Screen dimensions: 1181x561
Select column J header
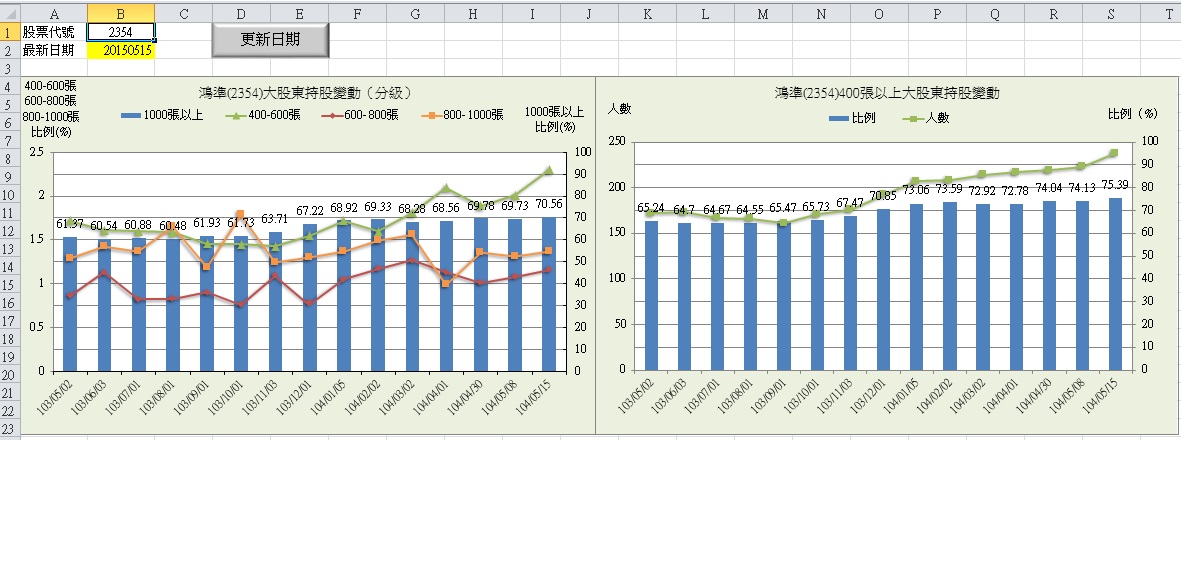589,14
